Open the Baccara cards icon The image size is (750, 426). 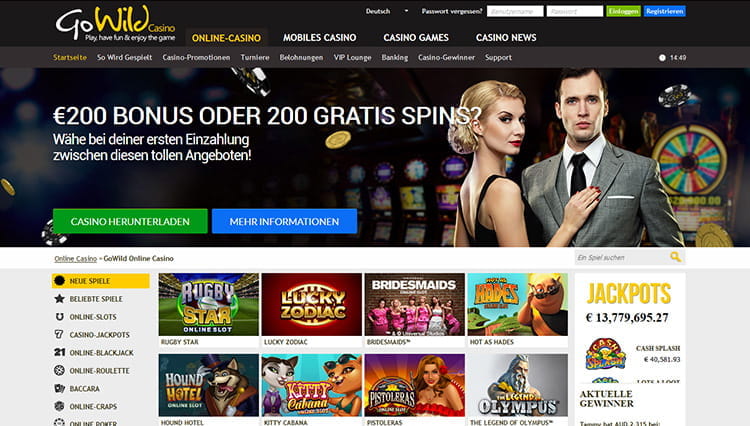point(59,388)
